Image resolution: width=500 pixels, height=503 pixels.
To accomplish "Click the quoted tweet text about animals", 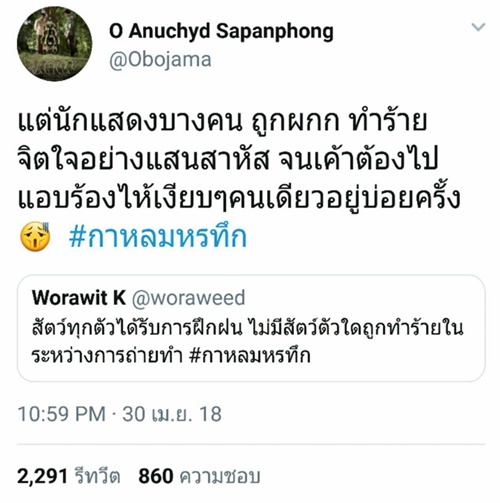I will click(247, 342).
